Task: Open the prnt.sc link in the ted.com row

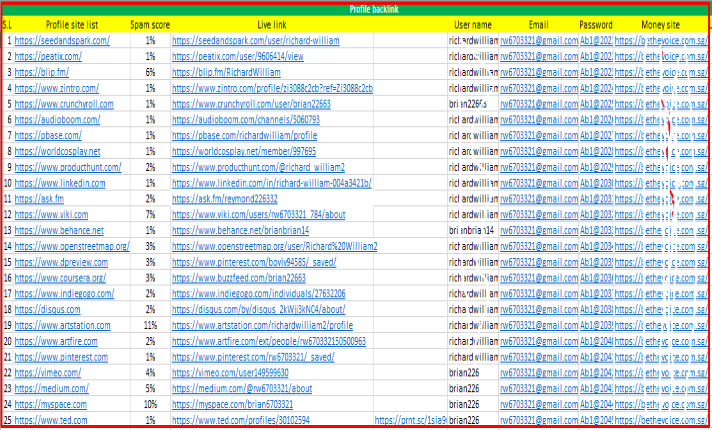Action: (408, 420)
